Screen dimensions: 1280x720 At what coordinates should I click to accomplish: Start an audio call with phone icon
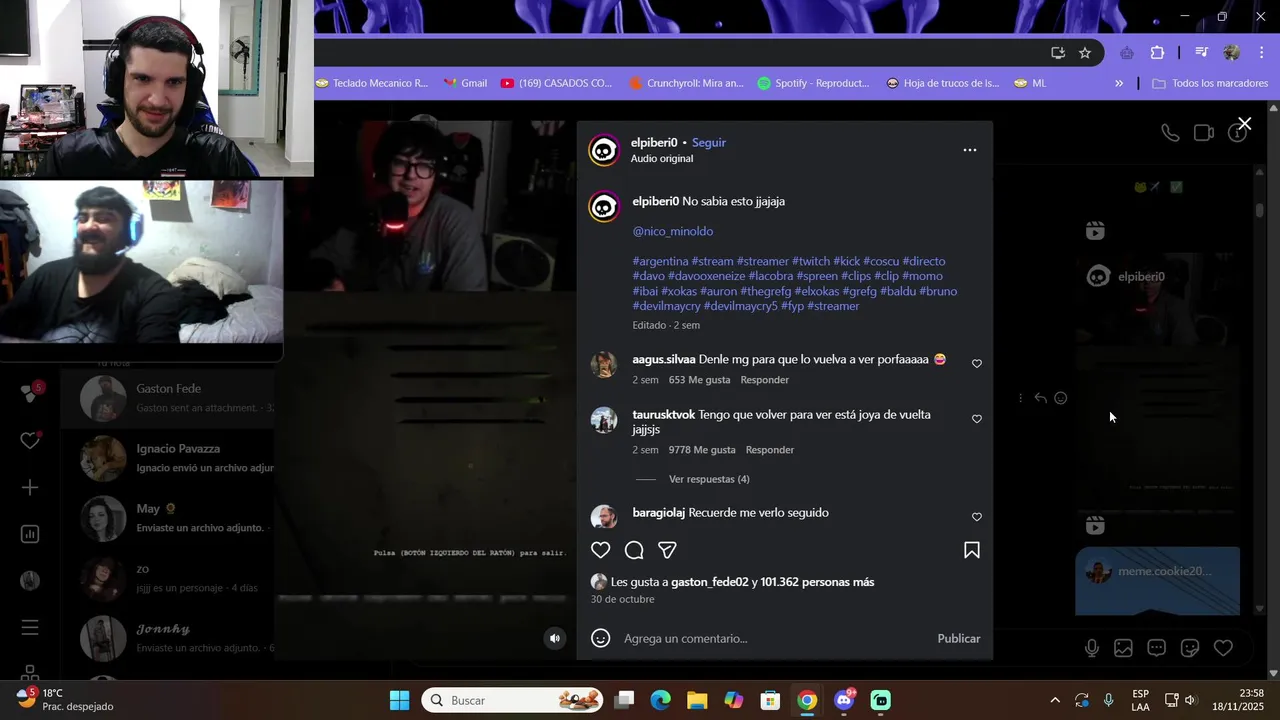point(1170,133)
